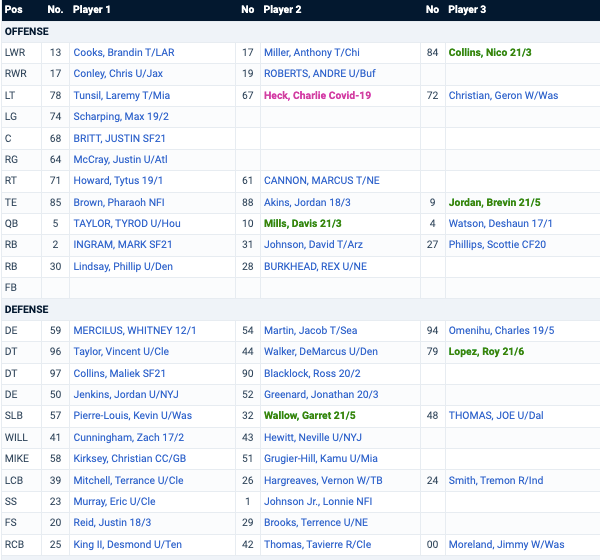Image resolution: width=600 pixels, height=560 pixels.
Task: Click Brooks, Terrence U/NE link
Action: point(316,522)
